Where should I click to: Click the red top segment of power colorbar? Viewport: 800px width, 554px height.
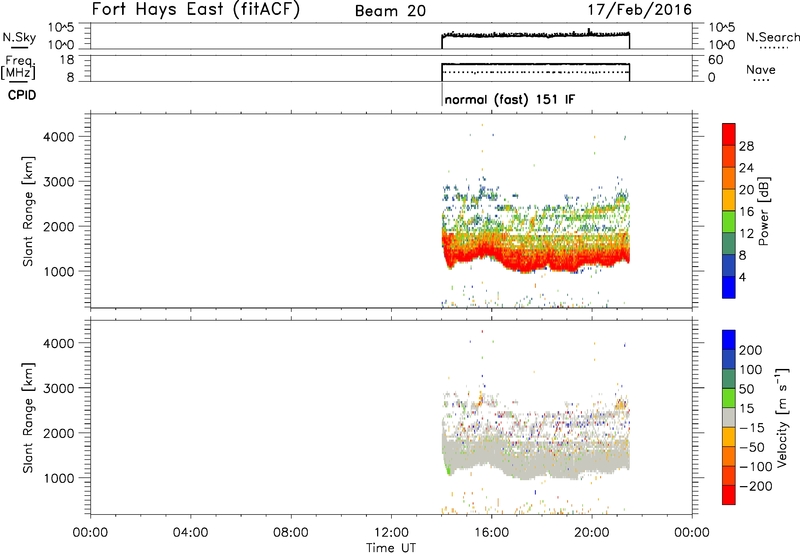click(729, 134)
